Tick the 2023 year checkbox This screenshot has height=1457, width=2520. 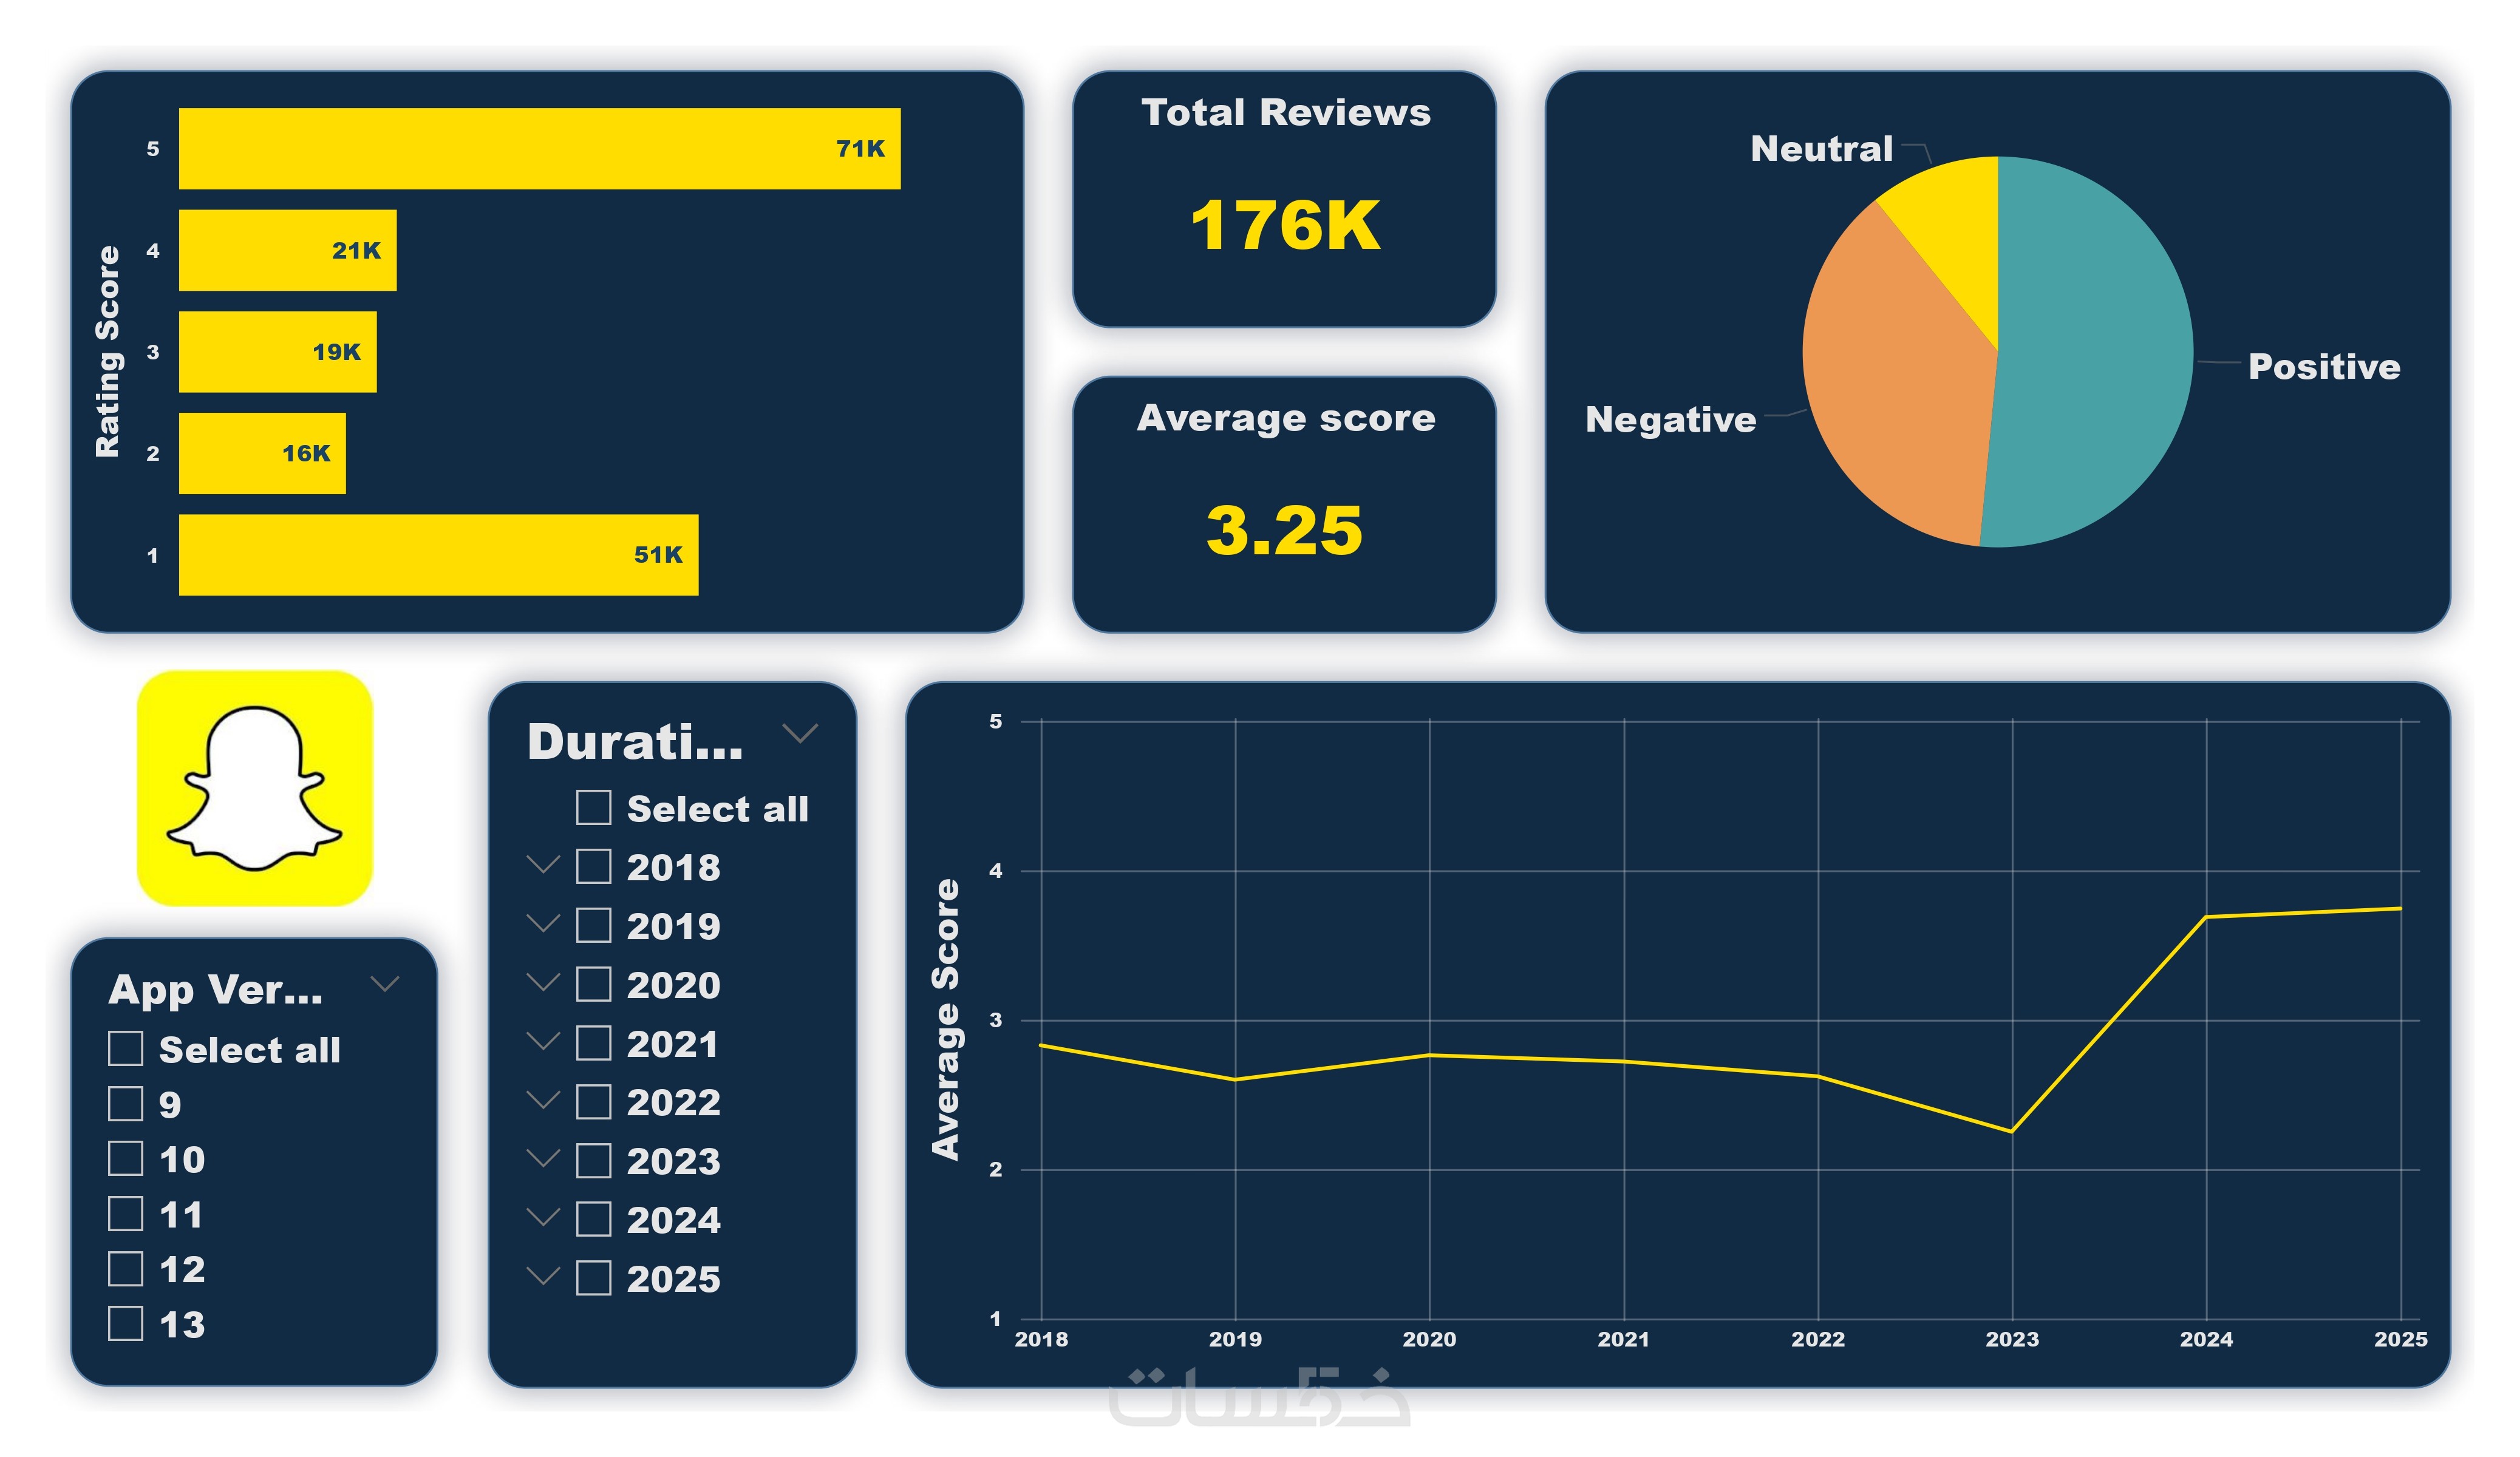click(x=593, y=1160)
